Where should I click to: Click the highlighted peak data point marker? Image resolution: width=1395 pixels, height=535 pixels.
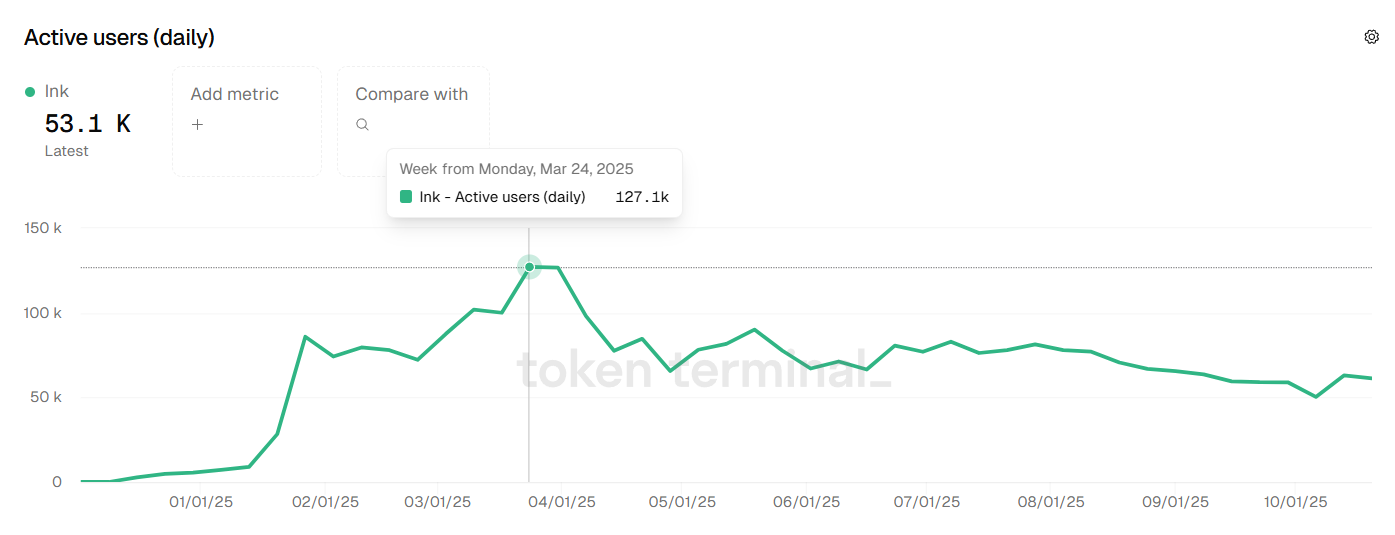[x=529, y=267]
